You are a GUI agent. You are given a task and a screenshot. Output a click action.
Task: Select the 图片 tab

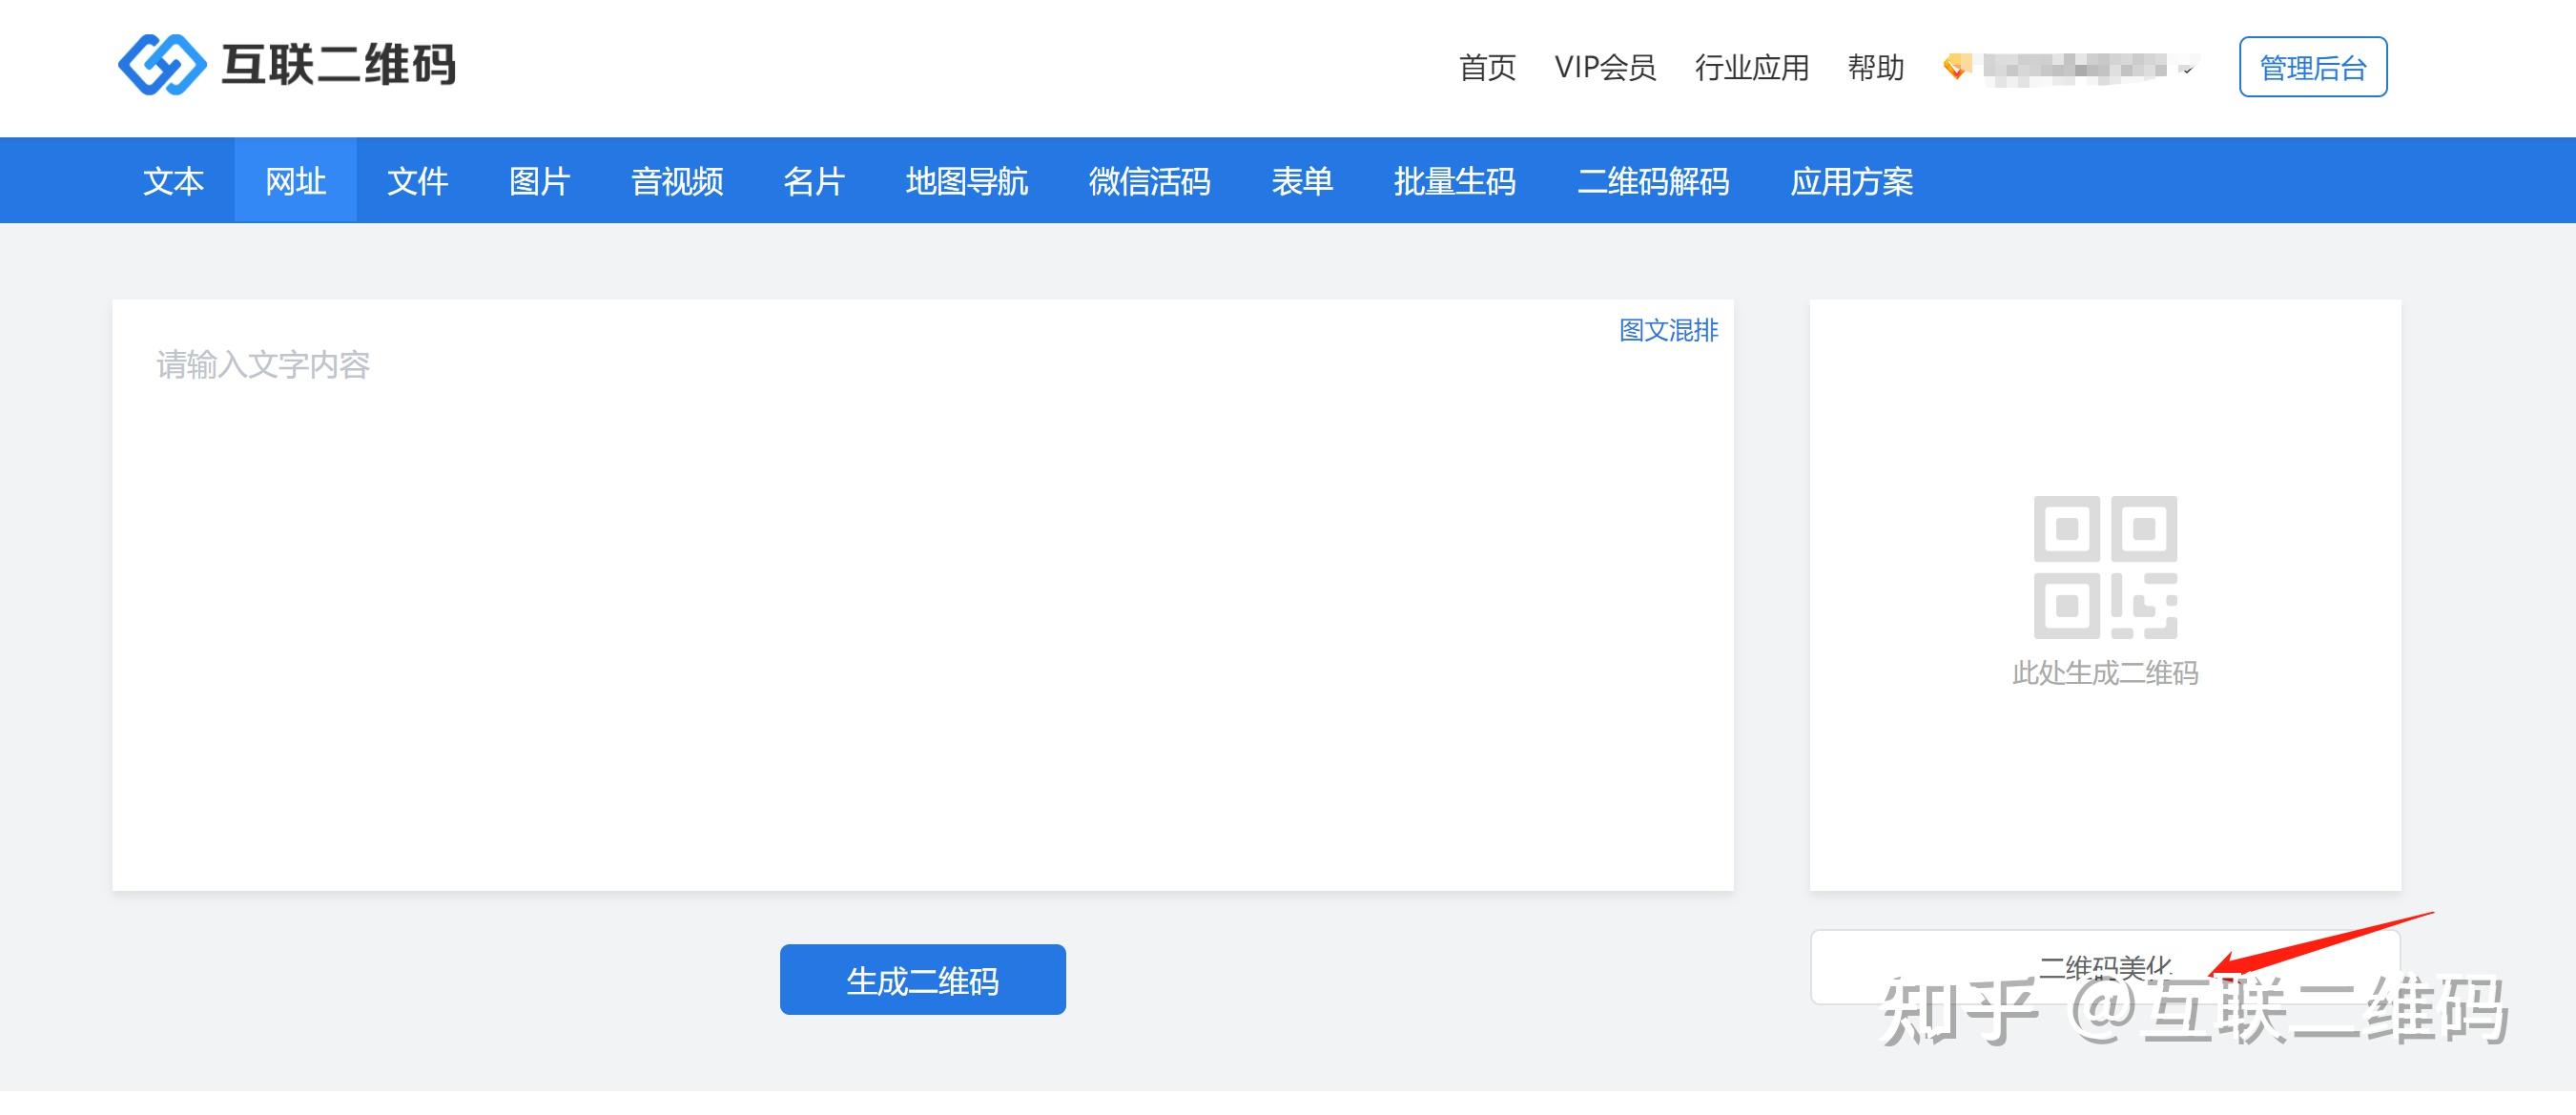click(x=540, y=181)
